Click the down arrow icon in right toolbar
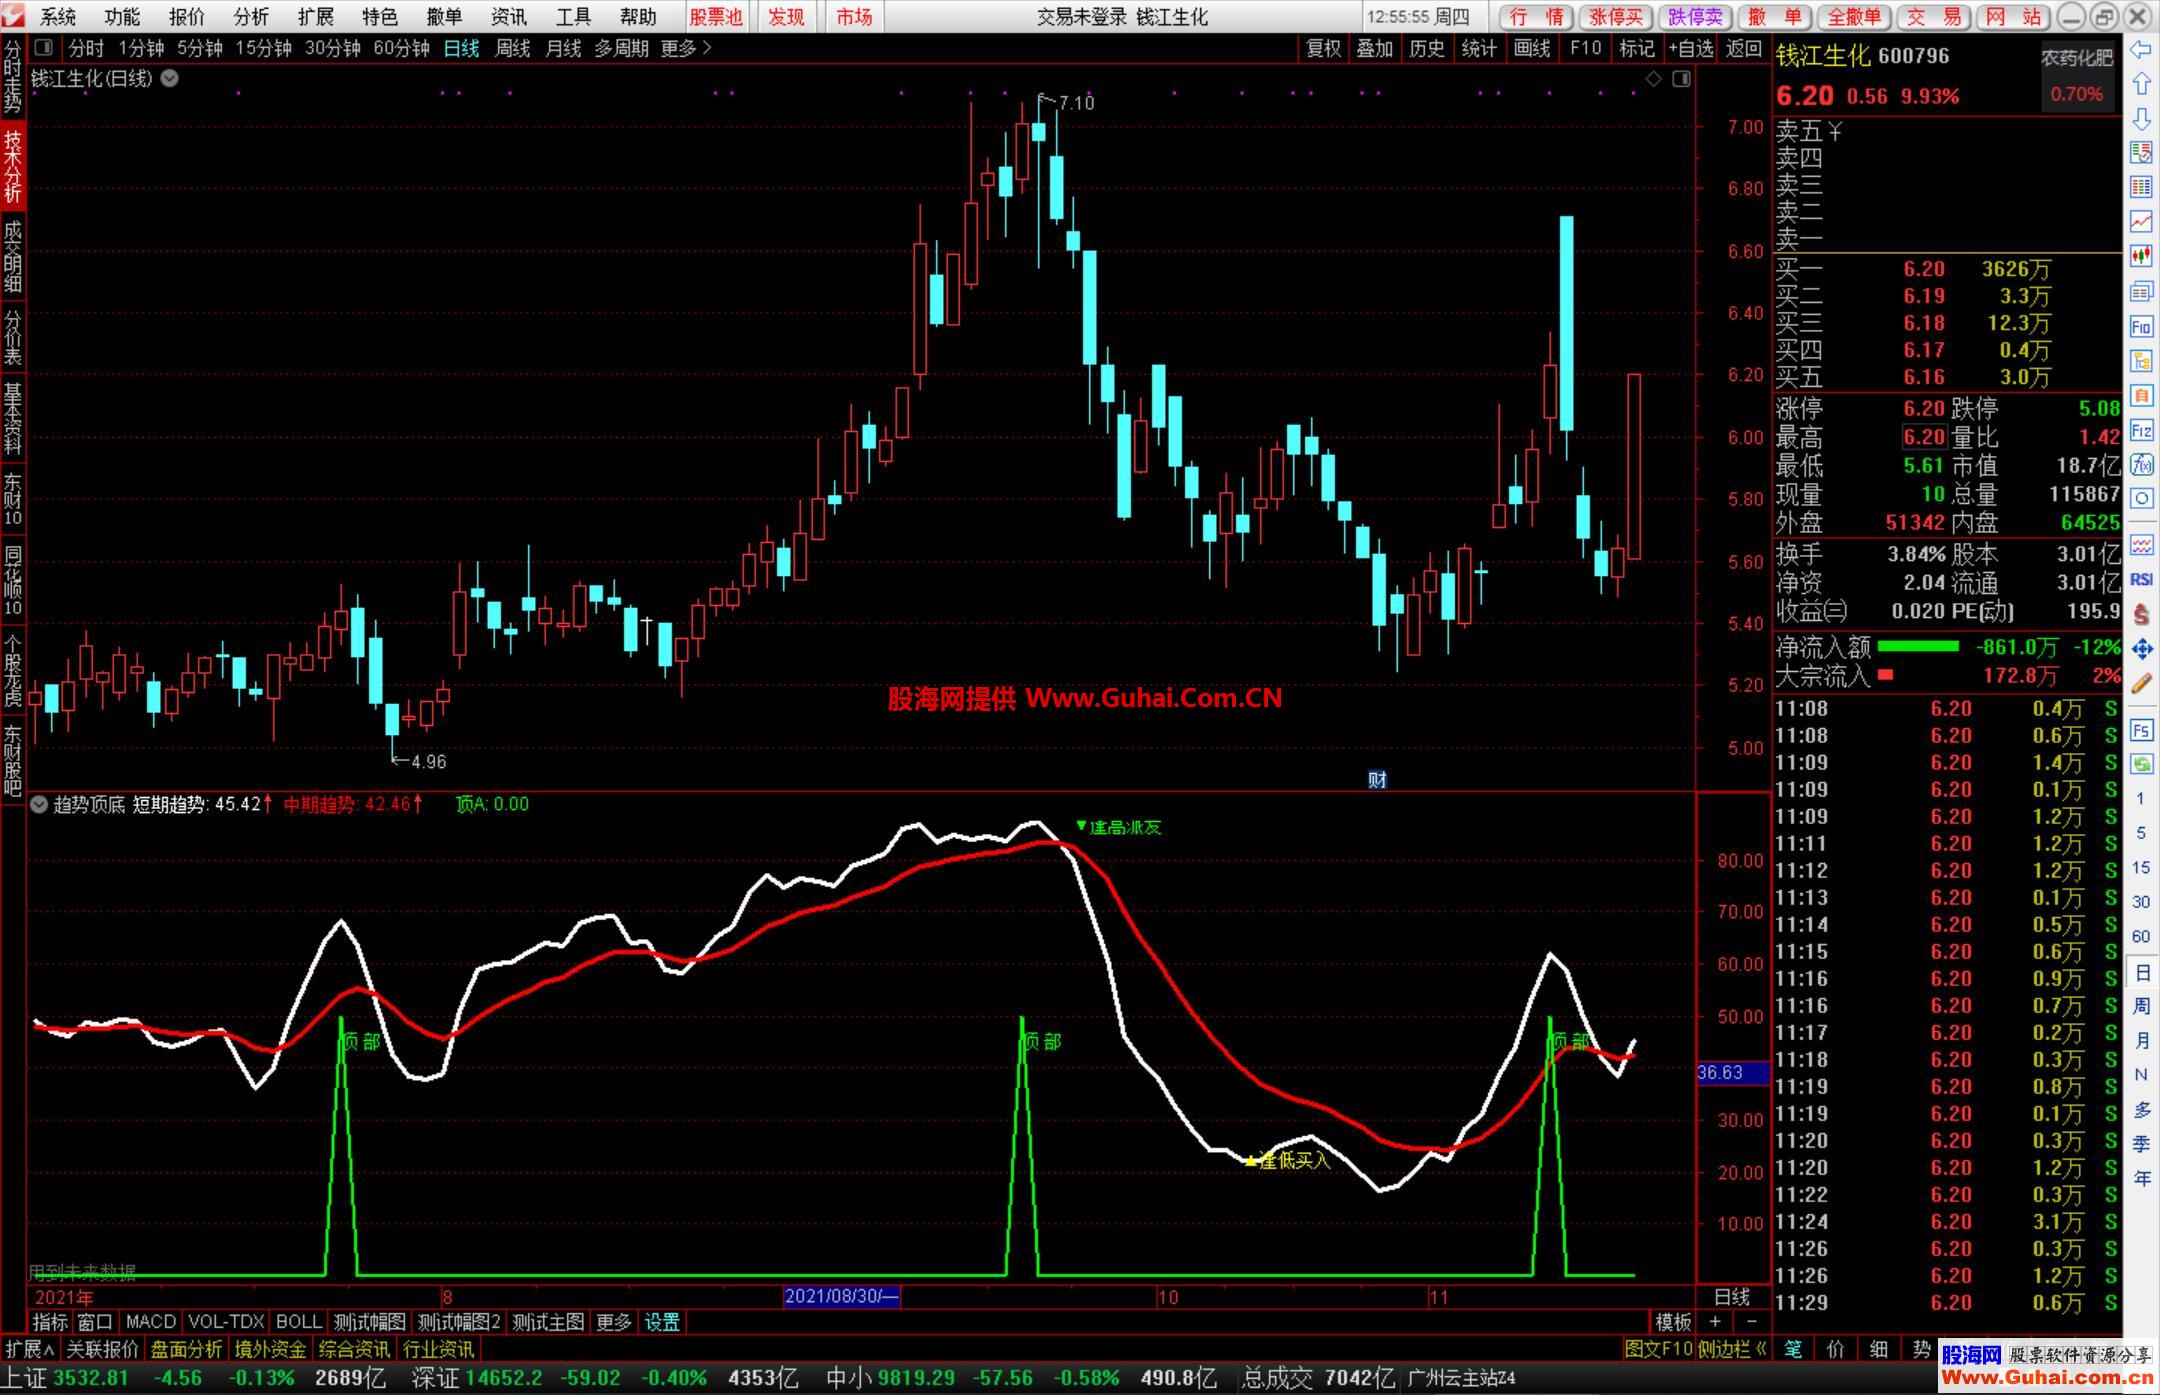Viewport: 2160px width, 1395px height. pos(2141,119)
